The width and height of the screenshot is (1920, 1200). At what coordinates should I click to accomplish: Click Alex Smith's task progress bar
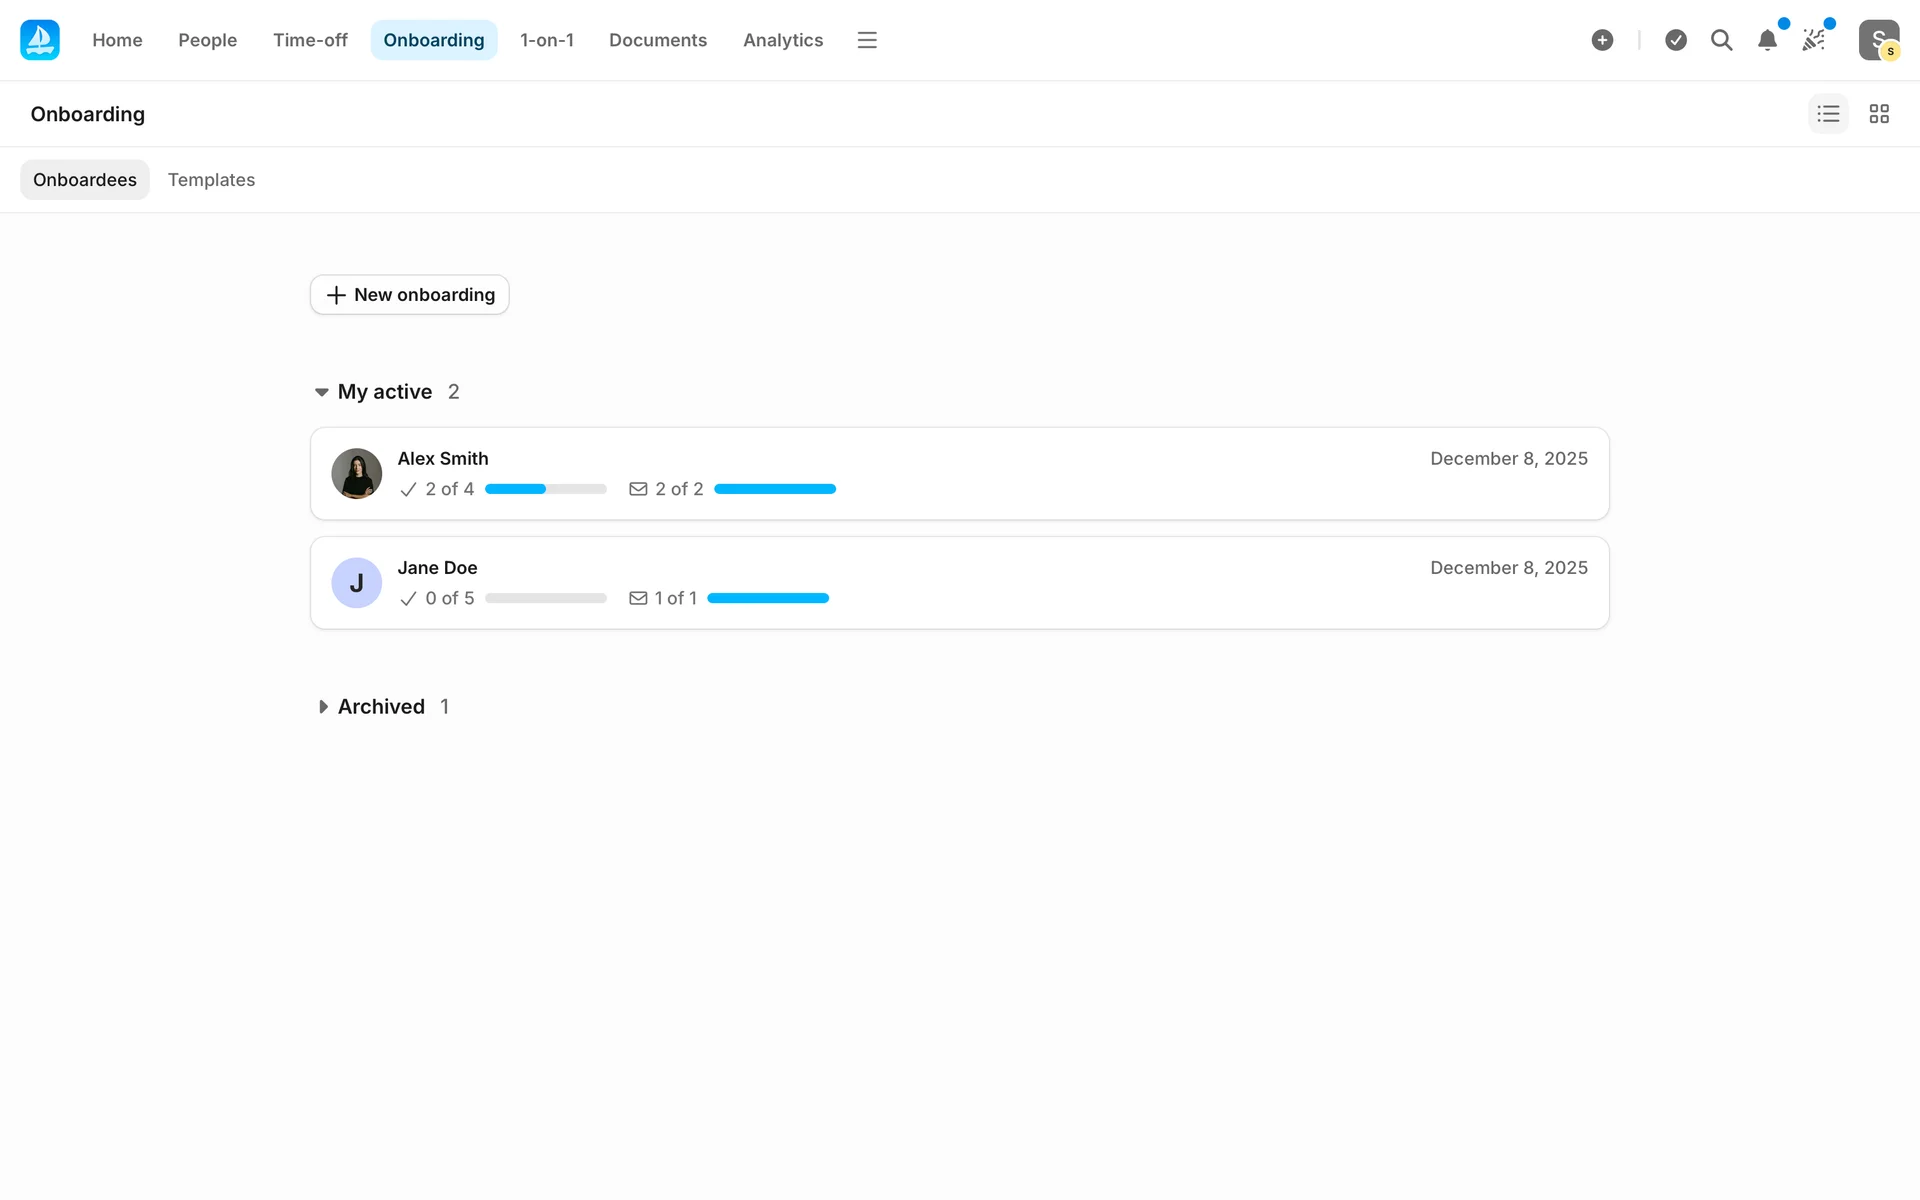coord(545,489)
